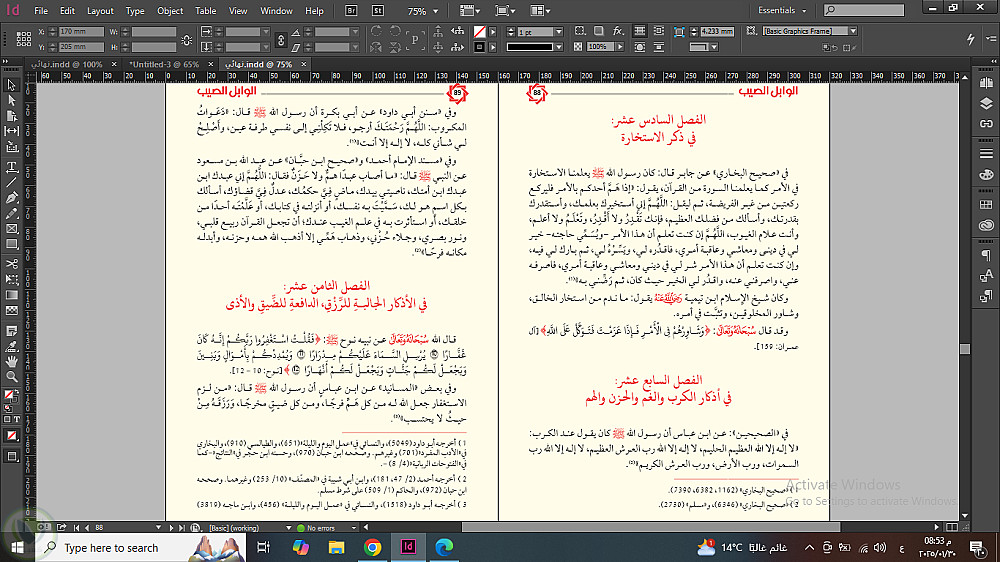Pick the Zoom tool in the toolbox
The height and width of the screenshot is (562, 1000).
pos(11,375)
